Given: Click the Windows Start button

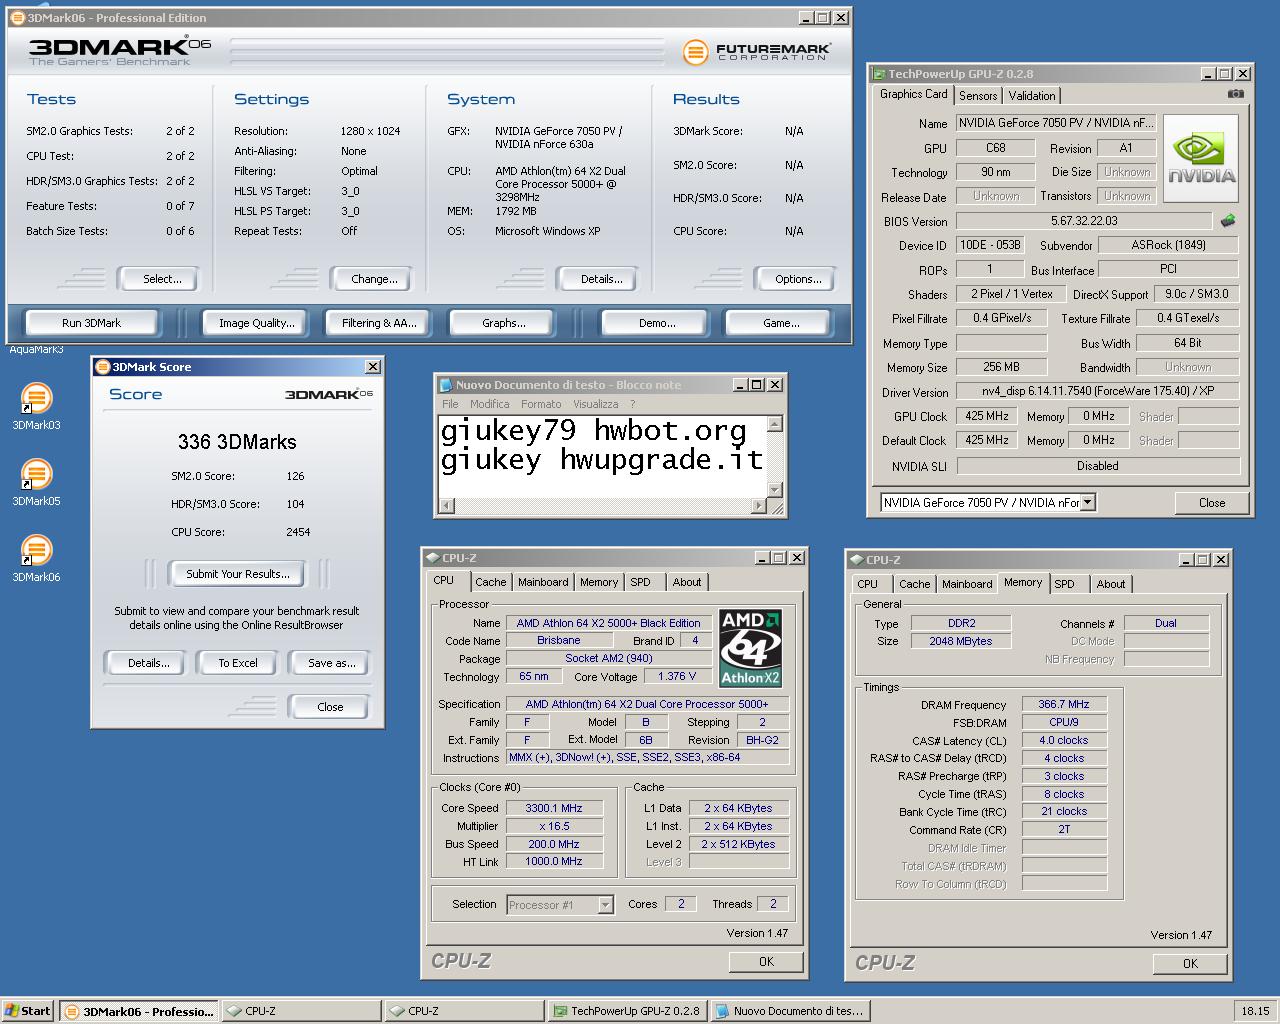Looking at the screenshot, I should click(28, 1011).
